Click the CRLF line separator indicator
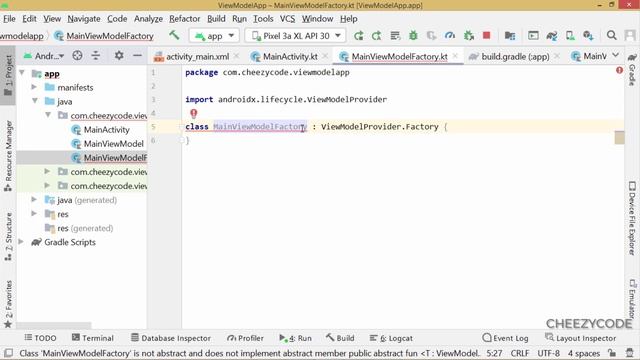This screenshot has height=360, width=640. click(520, 353)
